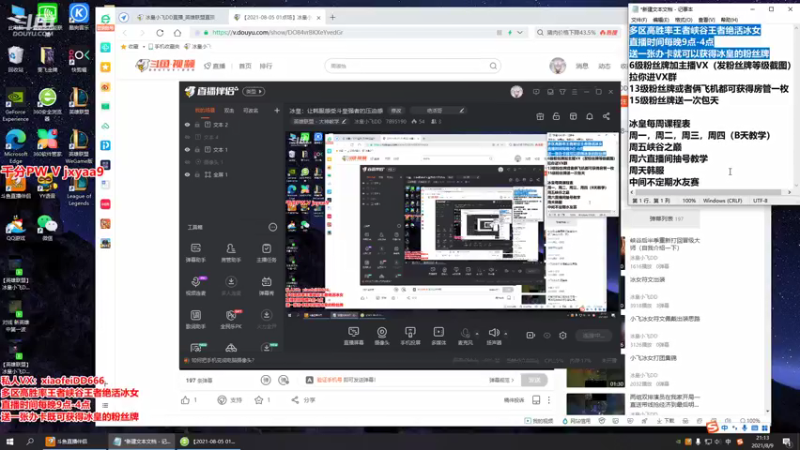Click the share icon in streaming app header
Screen dimensions: 800x450
(x=606, y=116)
